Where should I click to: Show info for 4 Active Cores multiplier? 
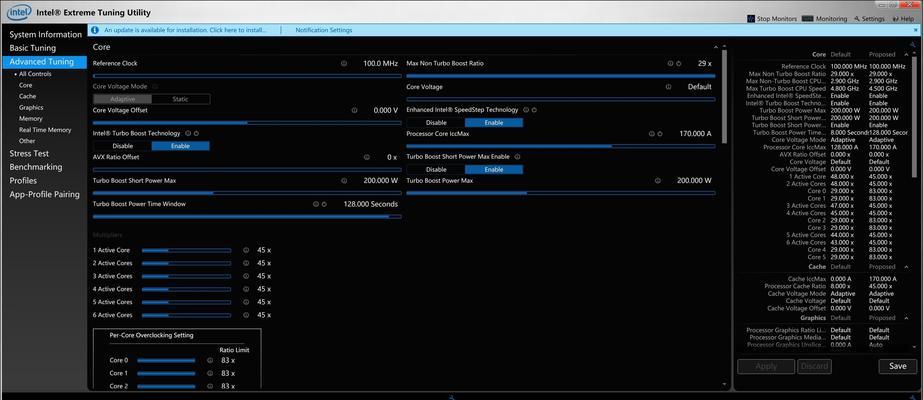coord(247,289)
